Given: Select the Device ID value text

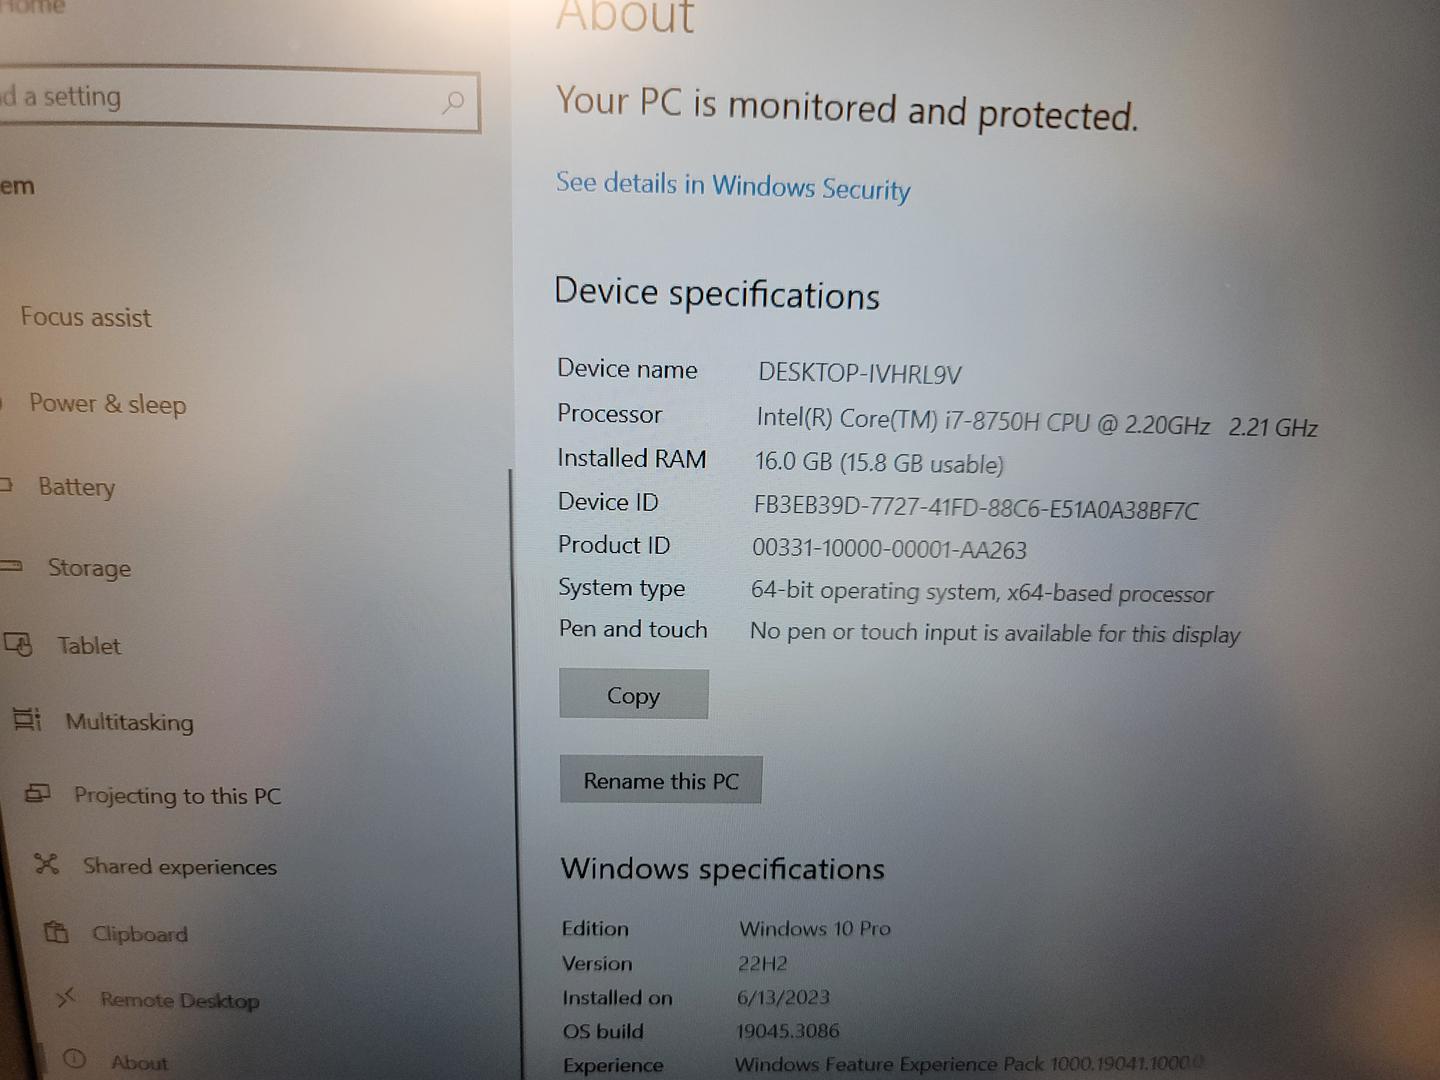Looking at the screenshot, I should pyautogui.click(x=976, y=508).
